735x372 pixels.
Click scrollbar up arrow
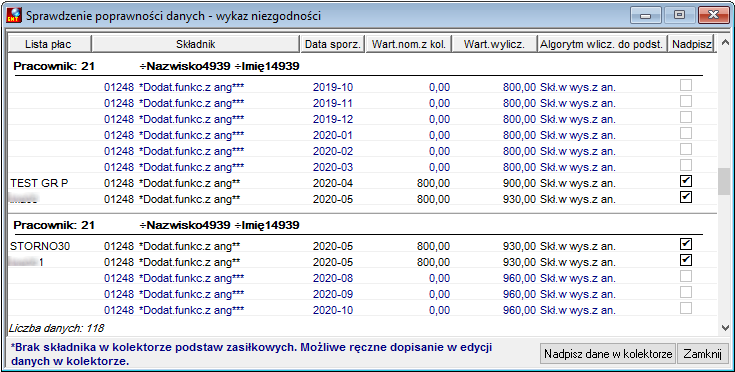pyautogui.click(x=725, y=43)
